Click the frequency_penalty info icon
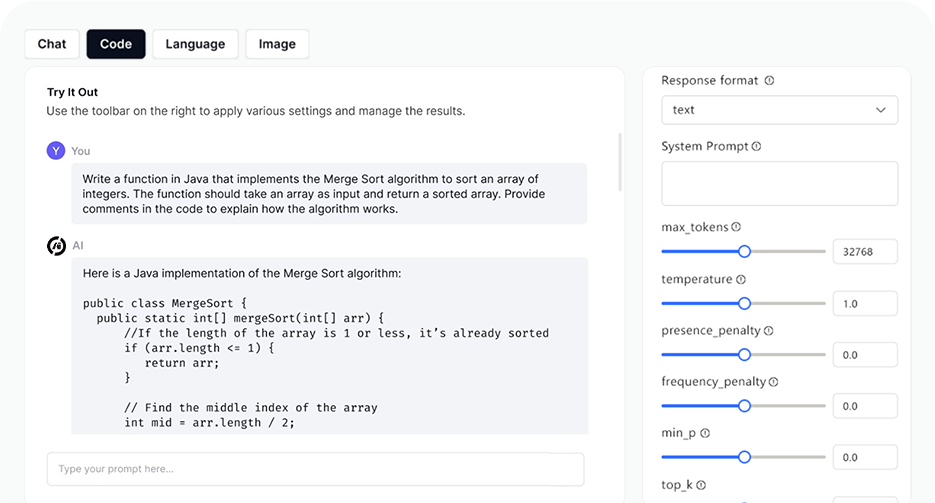The height and width of the screenshot is (503, 935). coord(773,382)
